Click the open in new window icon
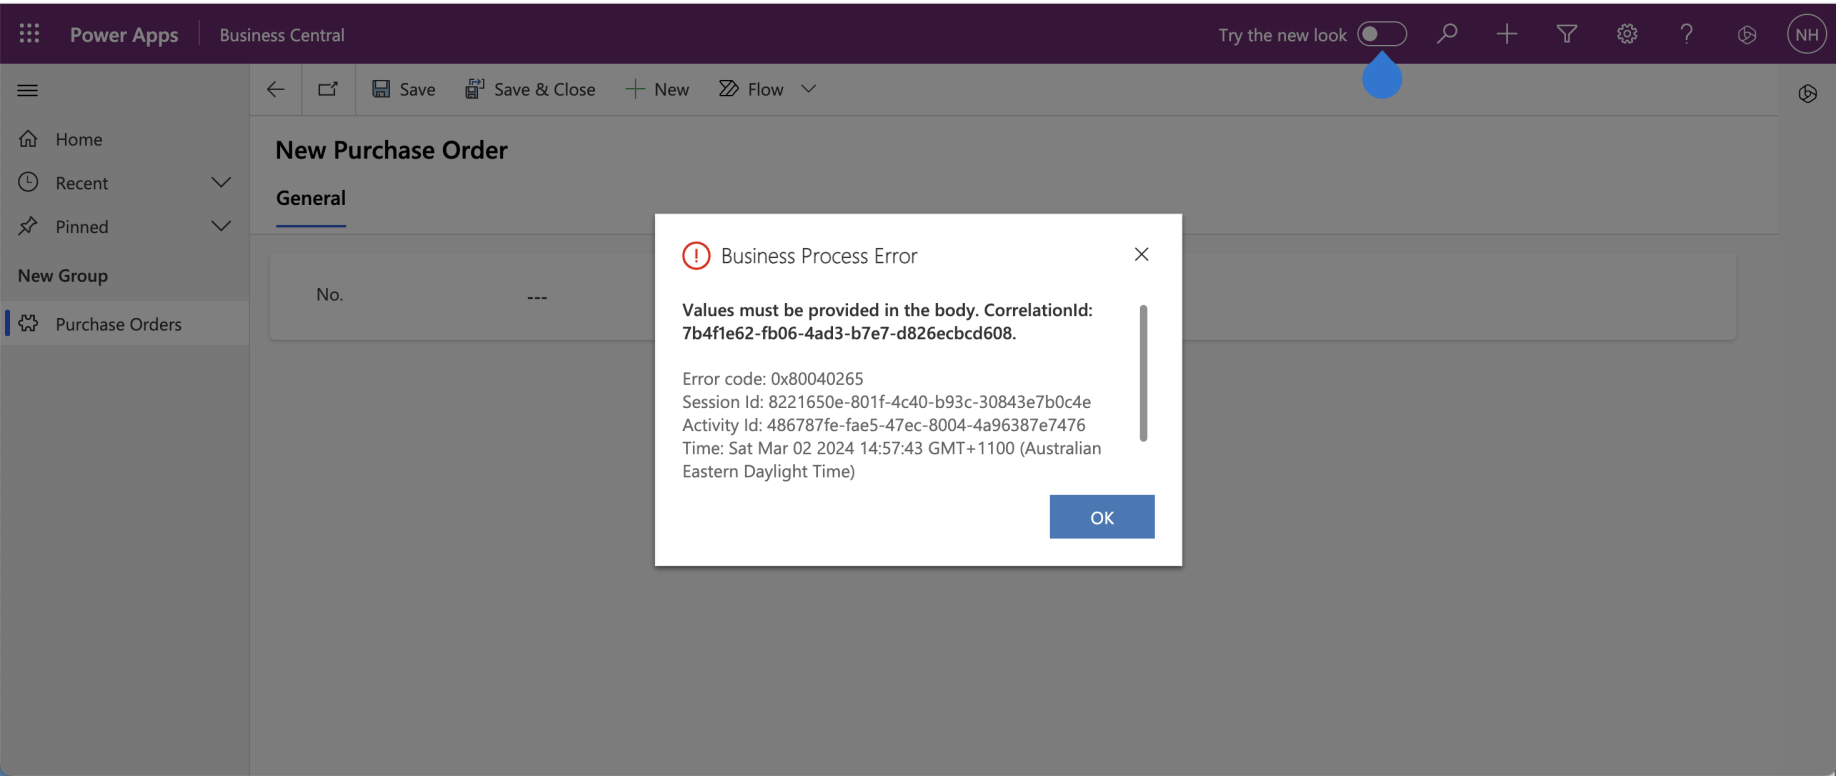This screenshot has height=776, width=1836. (x=328, y=89)
